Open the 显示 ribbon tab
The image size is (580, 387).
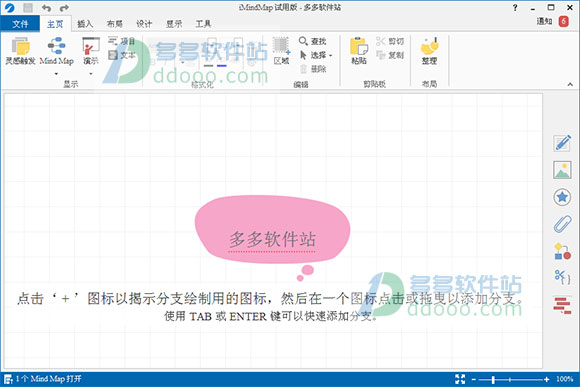(174, 24)
